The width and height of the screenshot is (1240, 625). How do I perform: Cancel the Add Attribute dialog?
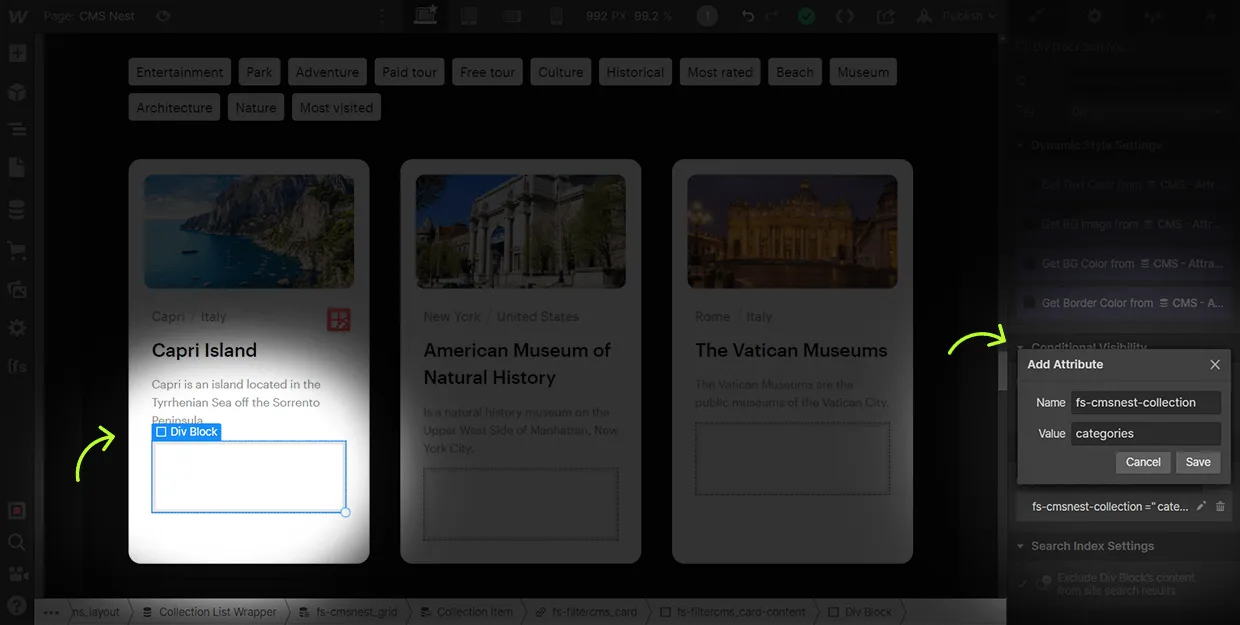point(1143,462)
